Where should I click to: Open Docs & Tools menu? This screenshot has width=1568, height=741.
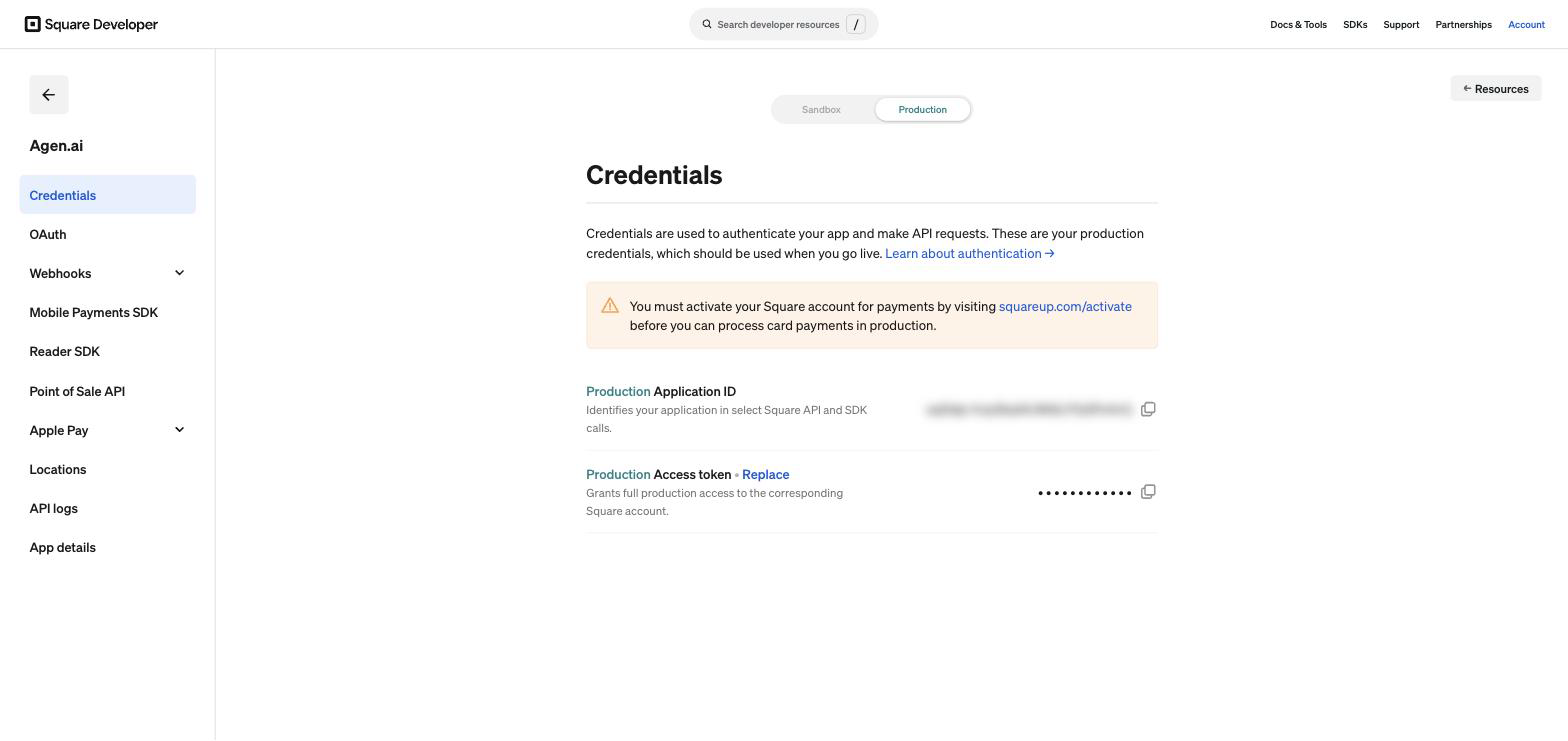coord(1298,24)
